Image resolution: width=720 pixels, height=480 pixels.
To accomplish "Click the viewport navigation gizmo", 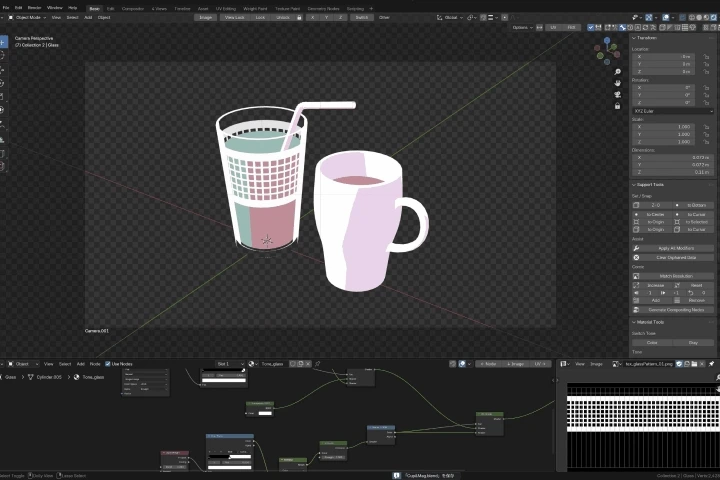I will 607,51.
